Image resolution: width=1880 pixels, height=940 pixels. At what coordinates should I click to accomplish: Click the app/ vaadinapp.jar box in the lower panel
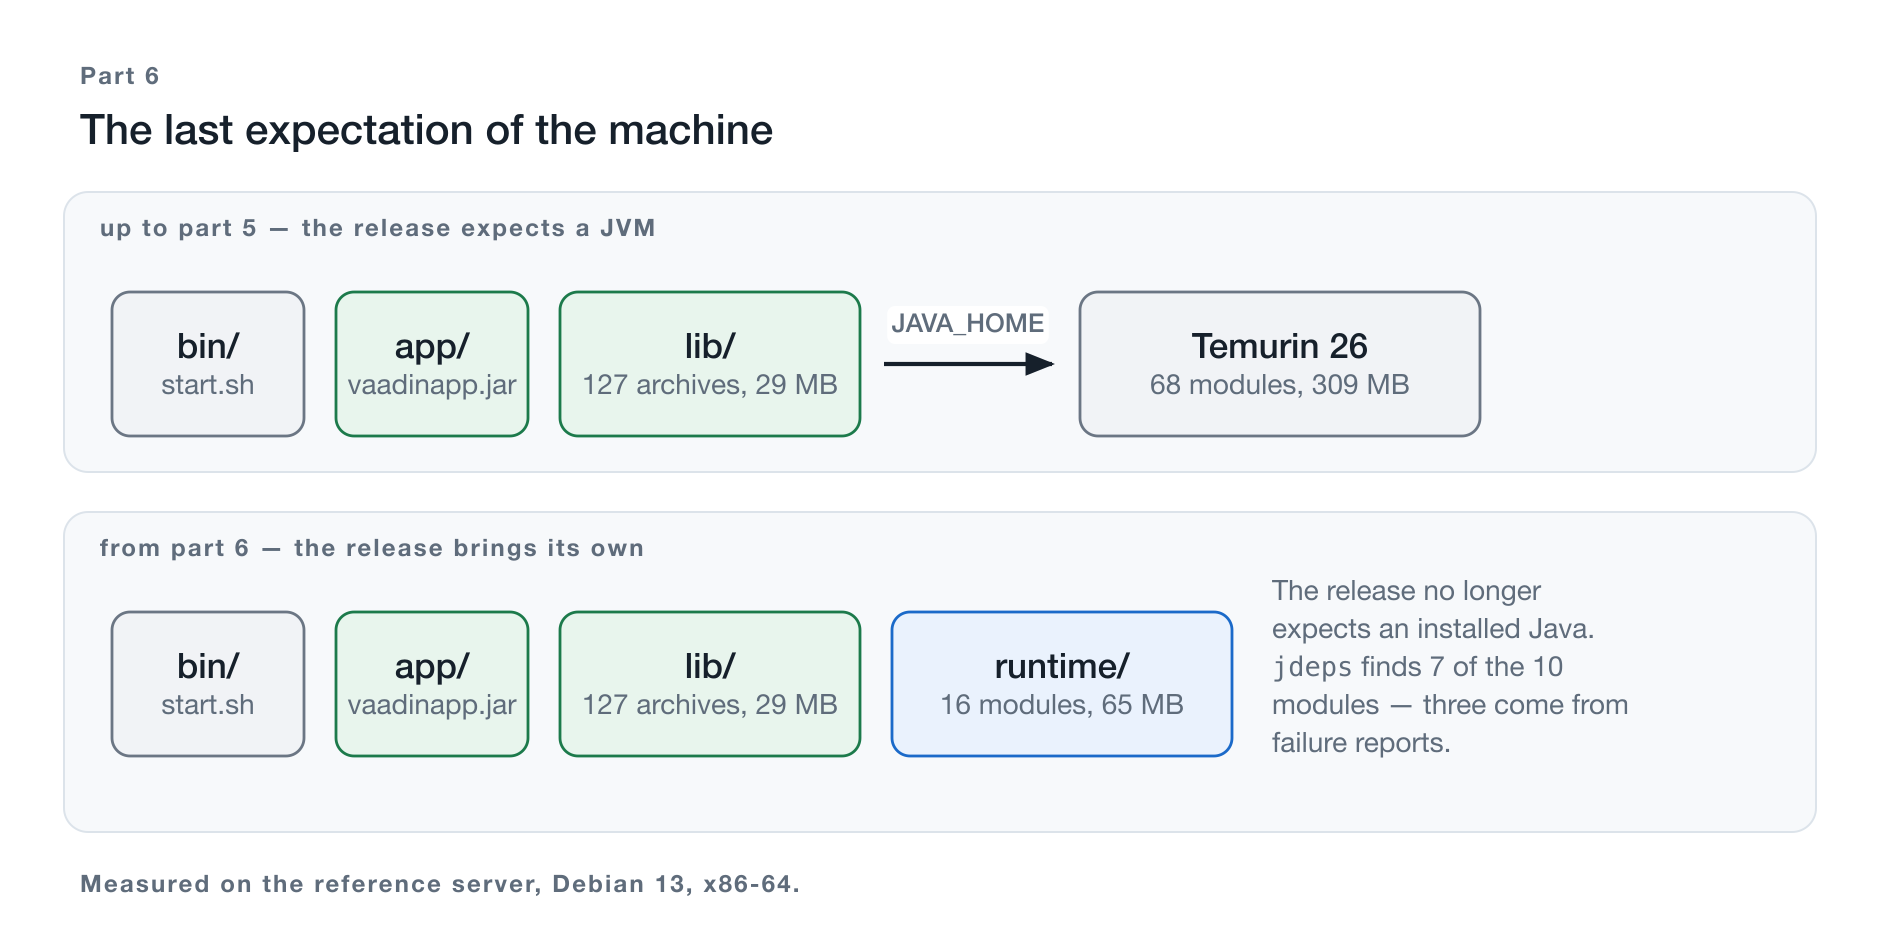(x=432, y=684)
